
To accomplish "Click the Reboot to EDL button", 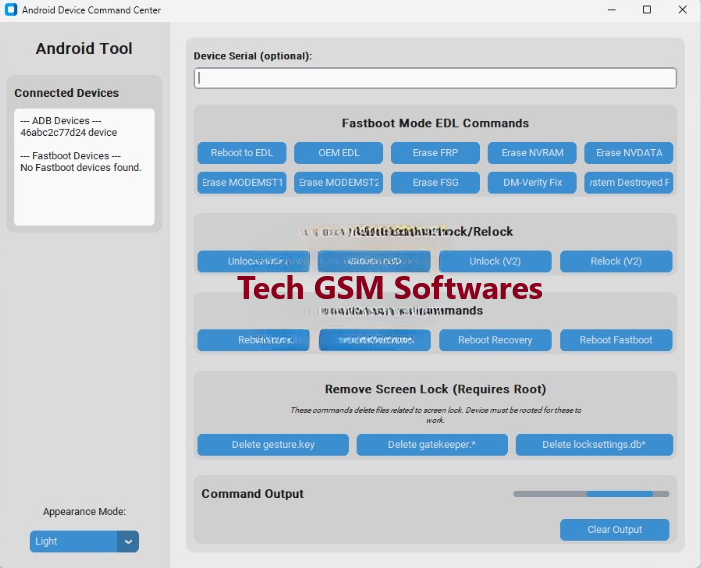I will point(241,153).
